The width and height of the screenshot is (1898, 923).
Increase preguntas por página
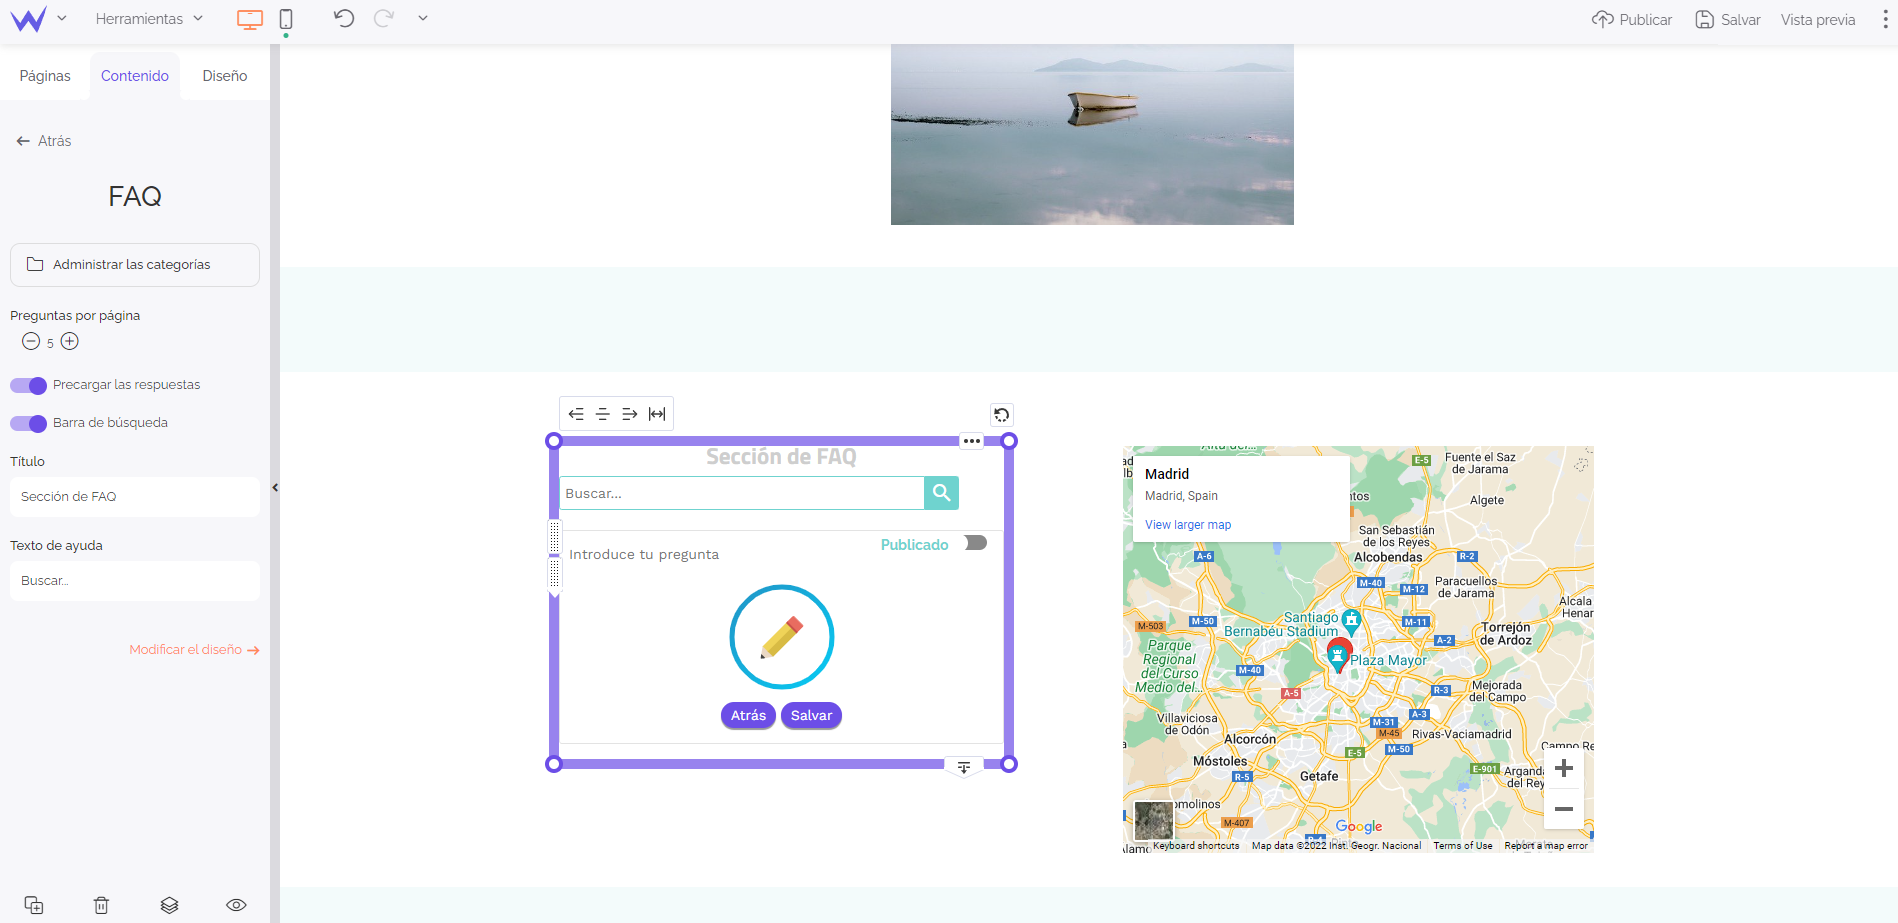70,342
